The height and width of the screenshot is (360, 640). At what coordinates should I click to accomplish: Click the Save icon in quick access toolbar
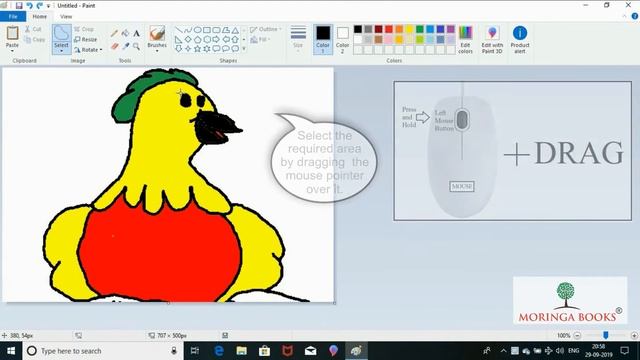click(19, 6)
